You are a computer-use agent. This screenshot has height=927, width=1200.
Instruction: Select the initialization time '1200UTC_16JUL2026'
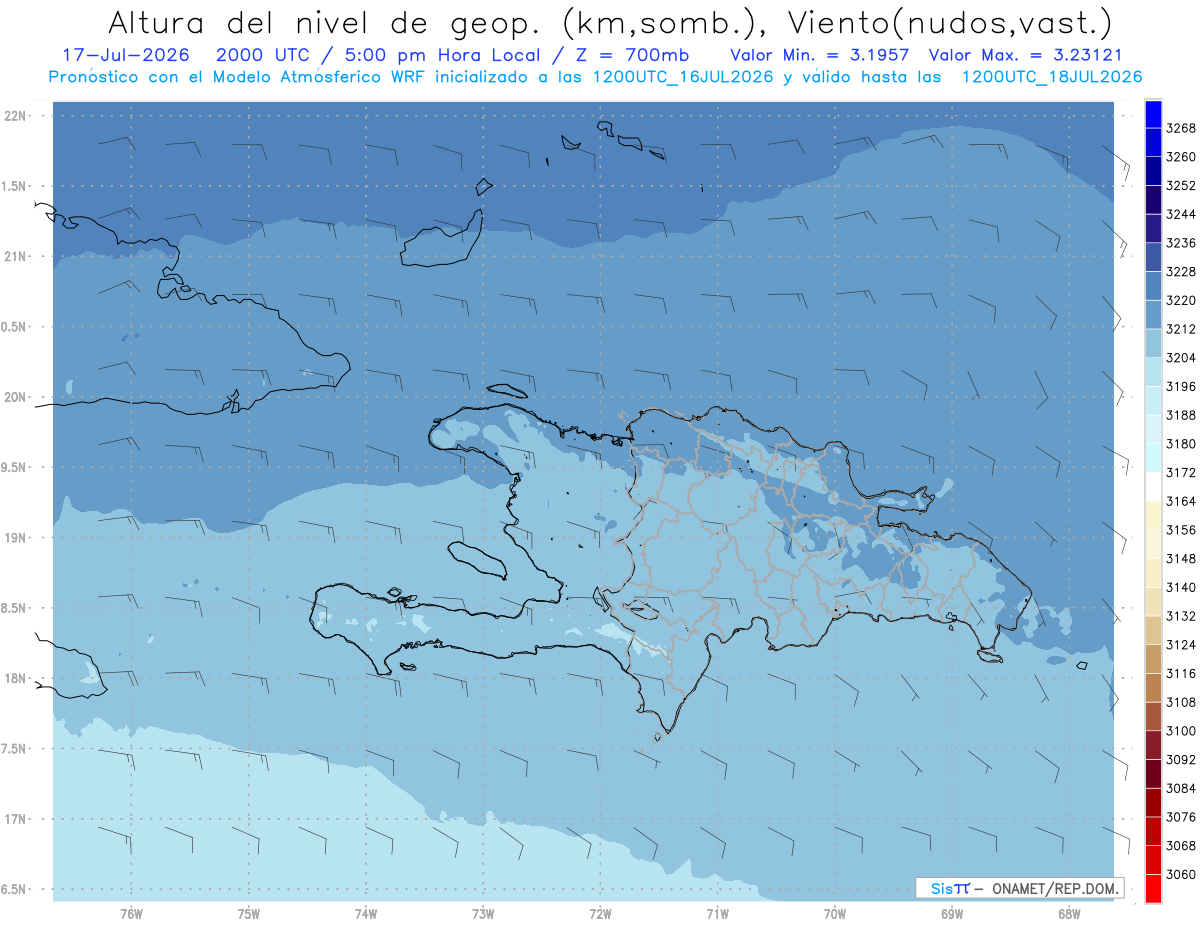pyautogui.click(x=682, y=77)
